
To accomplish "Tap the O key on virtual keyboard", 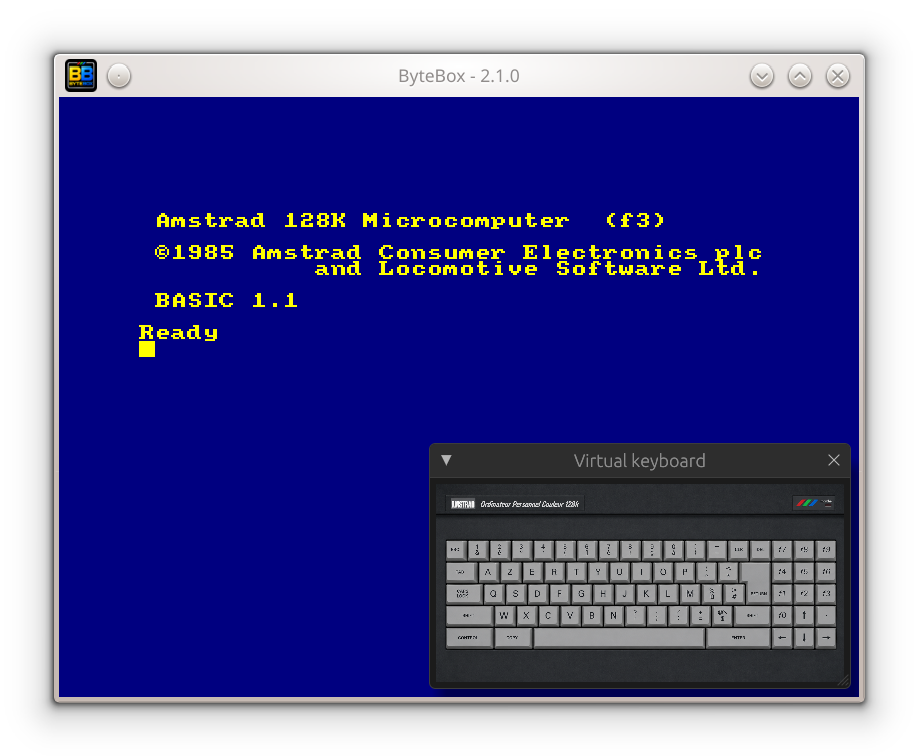I will point(663,572).
